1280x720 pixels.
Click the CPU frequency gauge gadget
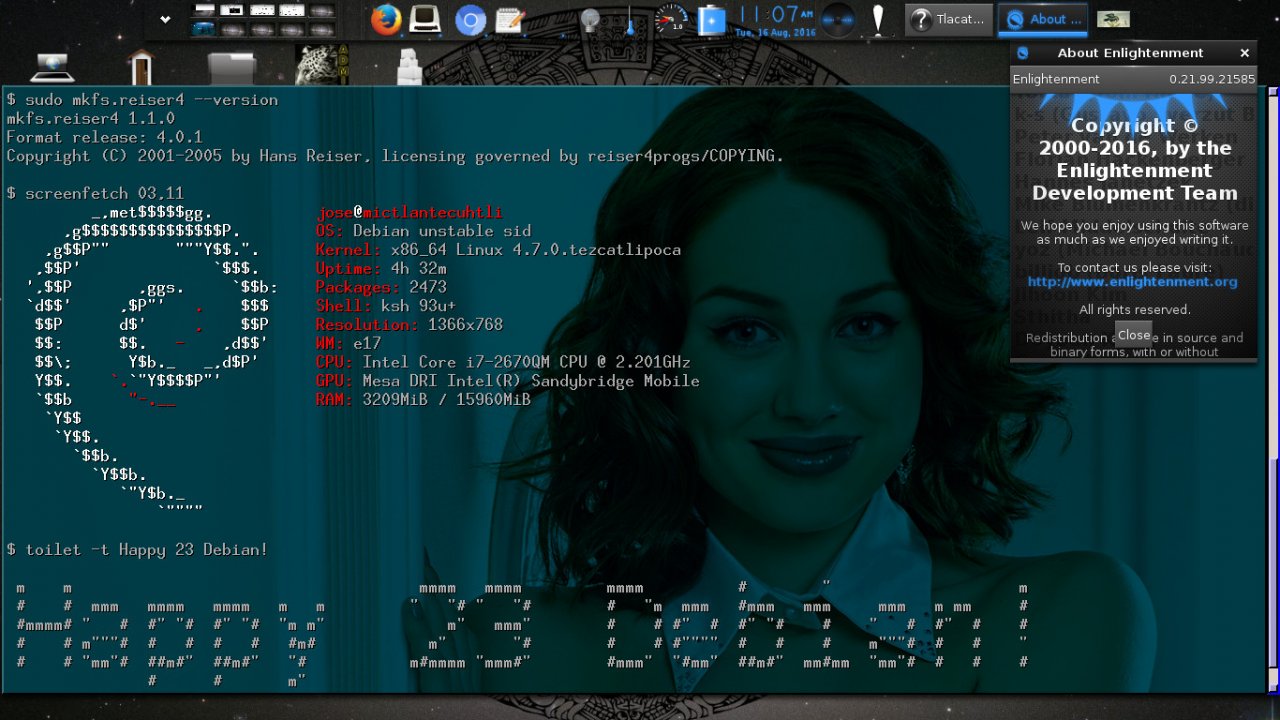point(671,19)
